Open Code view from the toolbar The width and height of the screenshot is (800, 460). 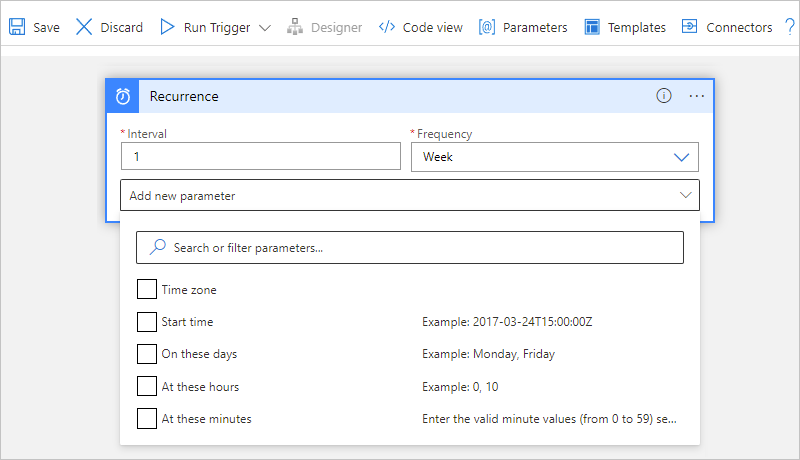click(x=420, y=27)
